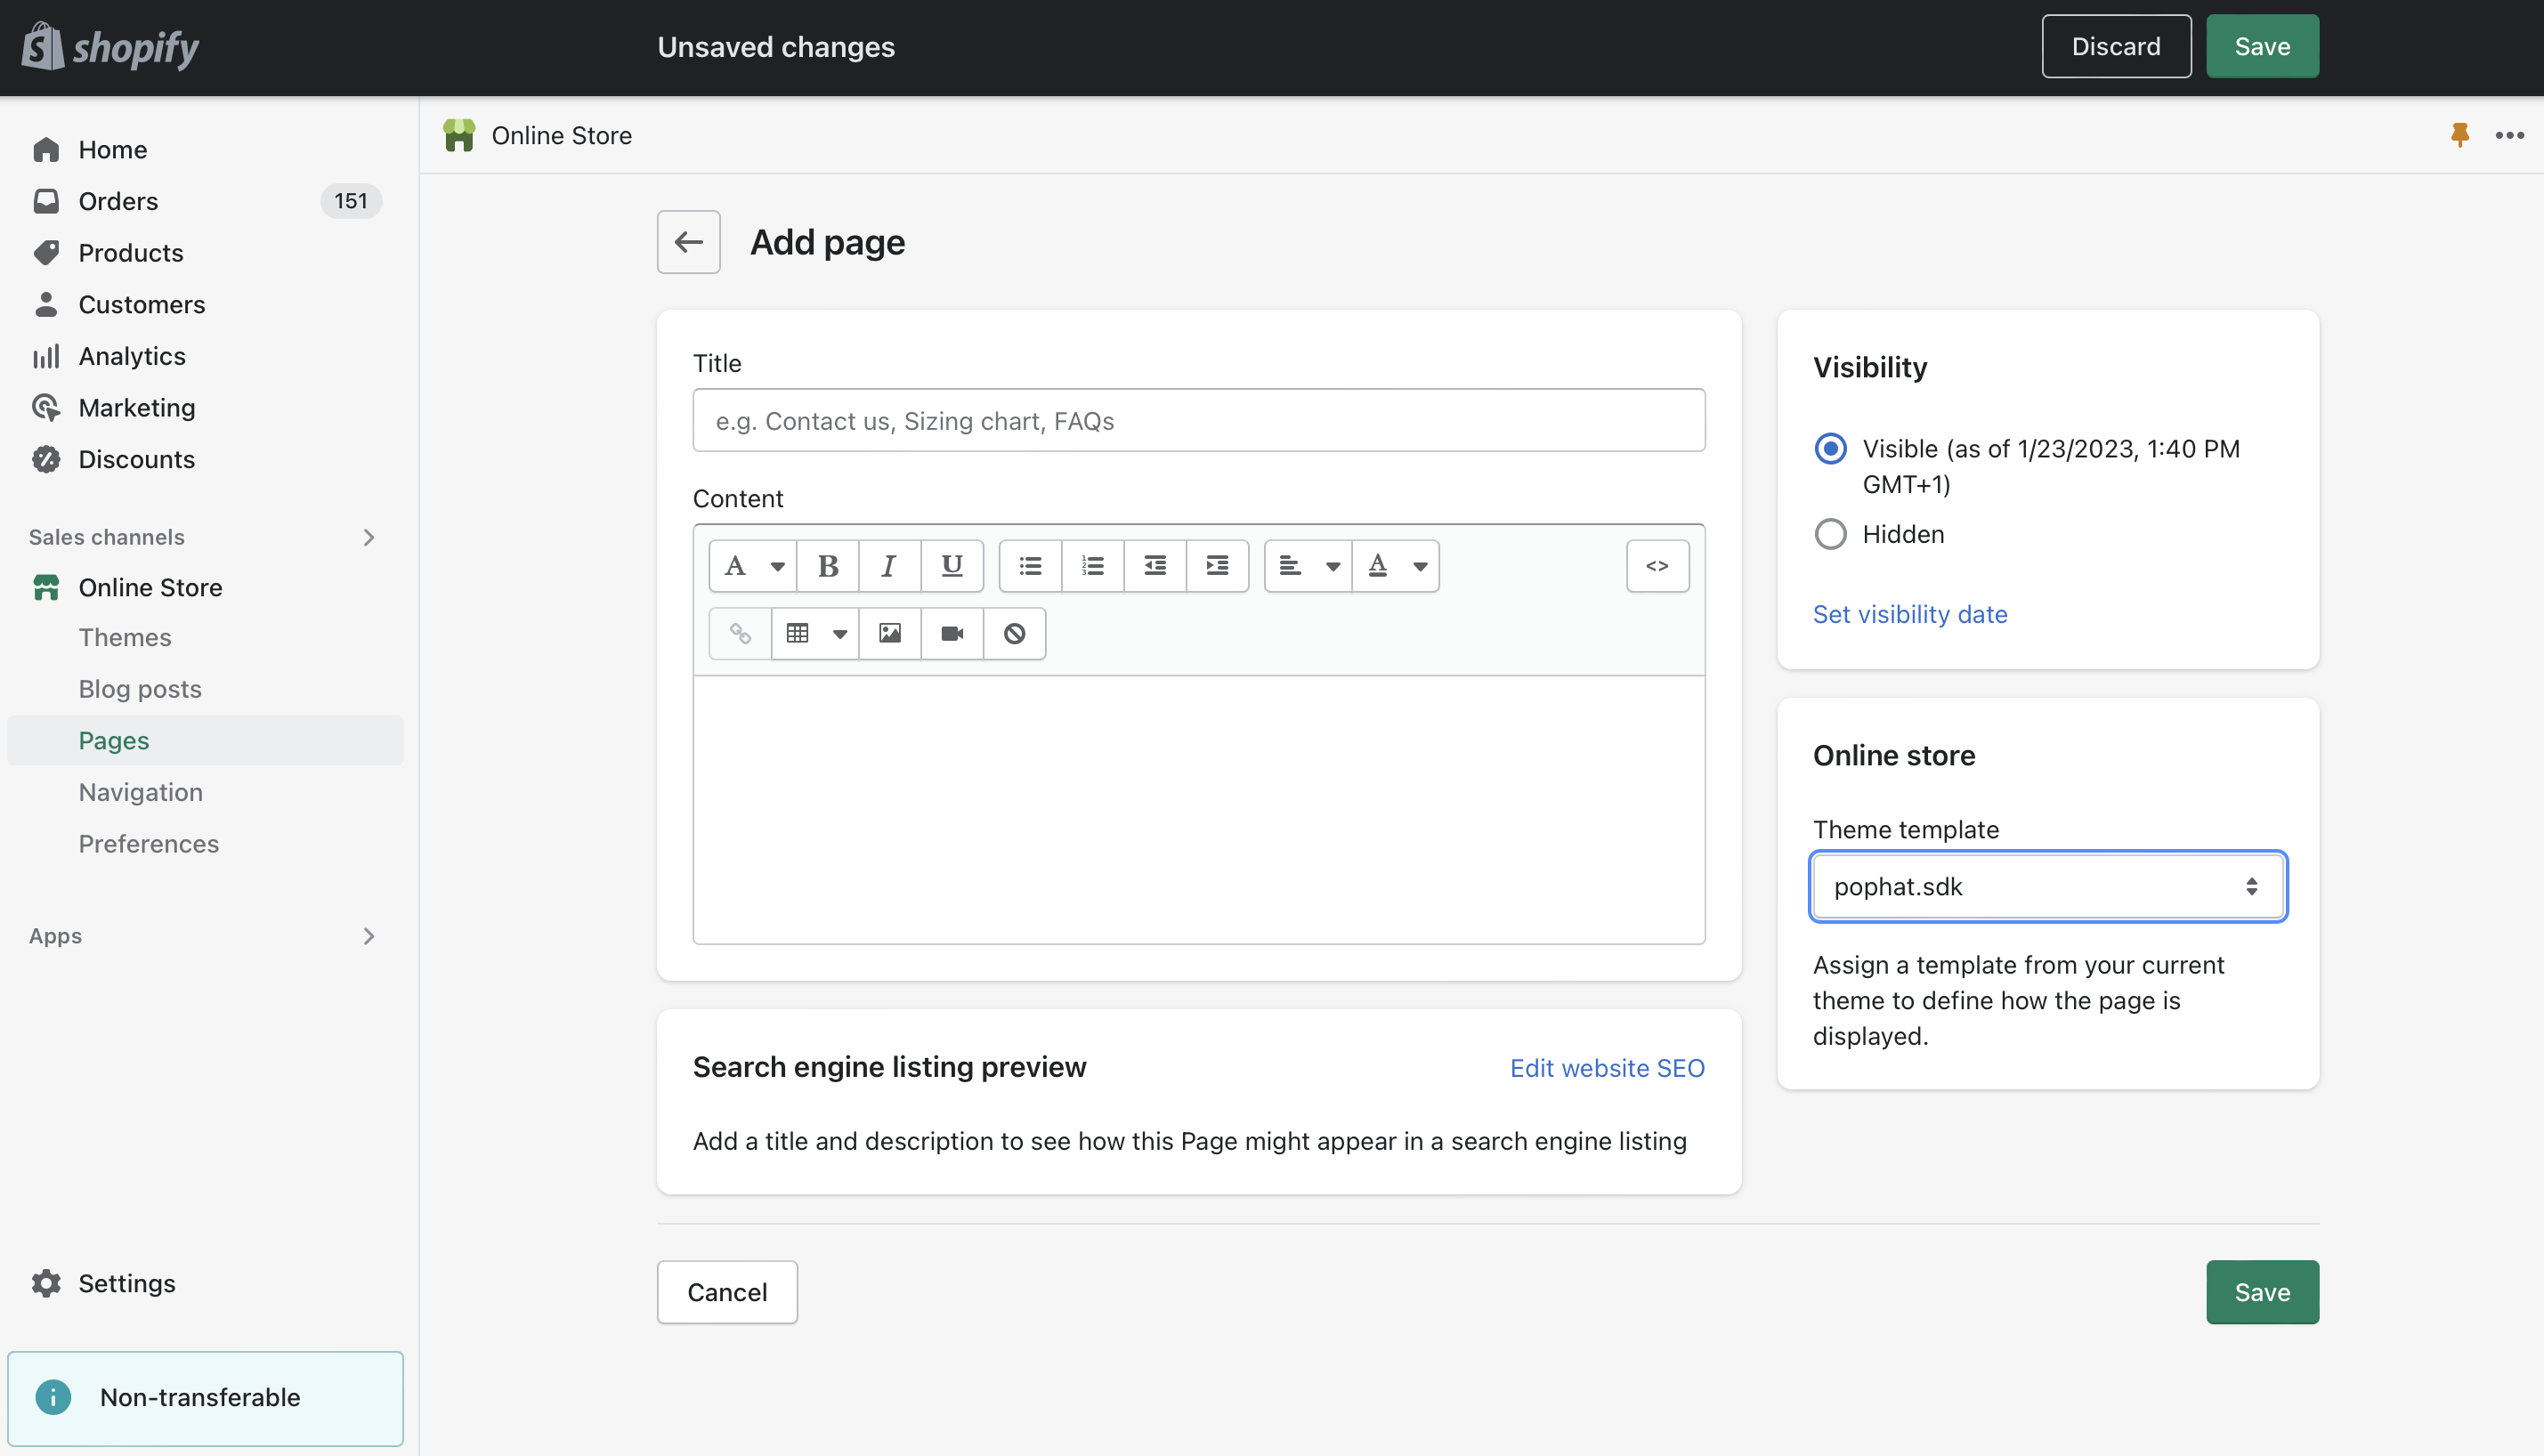Go to Blog posts in sidebar
Viewport: 2544px width, 1456px height.
pyautogui.click(x=140, y=689)
